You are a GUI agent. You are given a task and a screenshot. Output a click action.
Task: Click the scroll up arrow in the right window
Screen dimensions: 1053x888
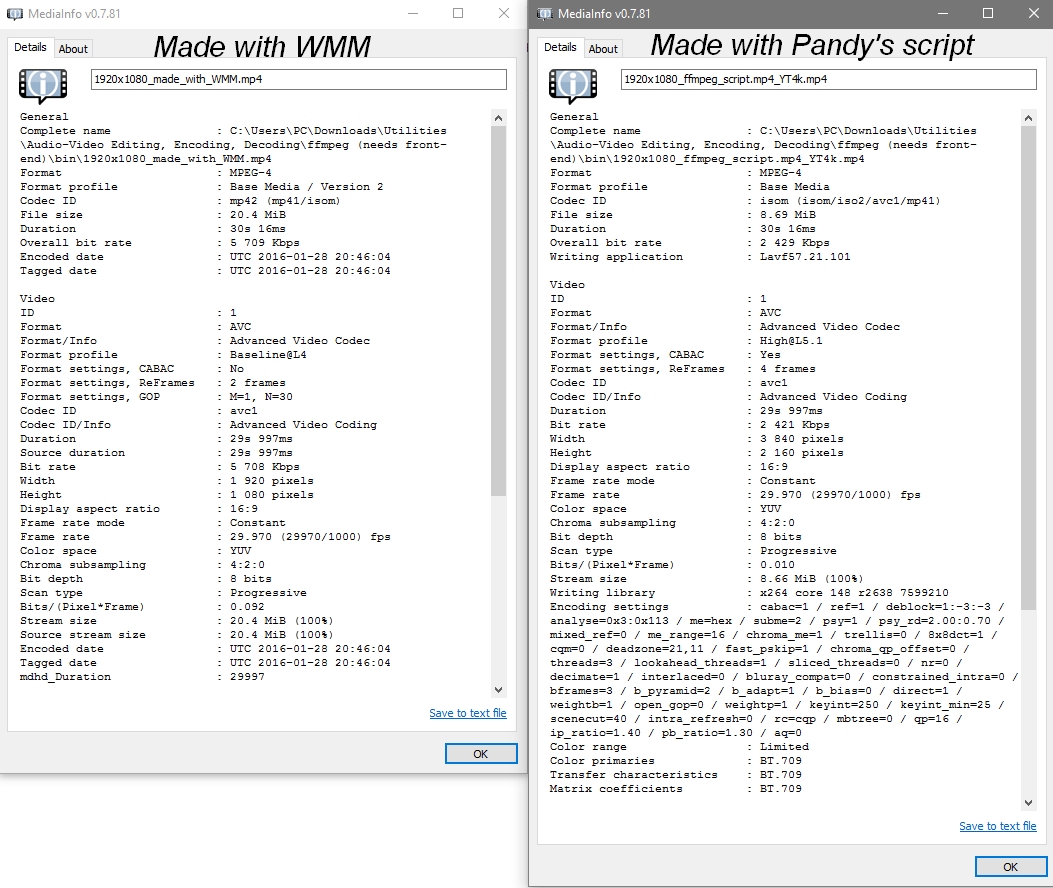click(1028, 118)
